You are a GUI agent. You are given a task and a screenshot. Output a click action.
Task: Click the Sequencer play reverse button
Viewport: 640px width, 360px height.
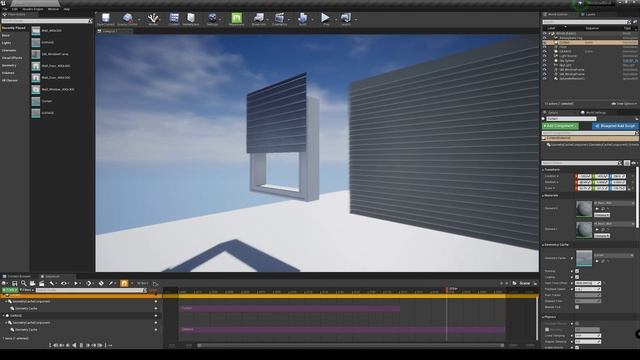(74, 345)
